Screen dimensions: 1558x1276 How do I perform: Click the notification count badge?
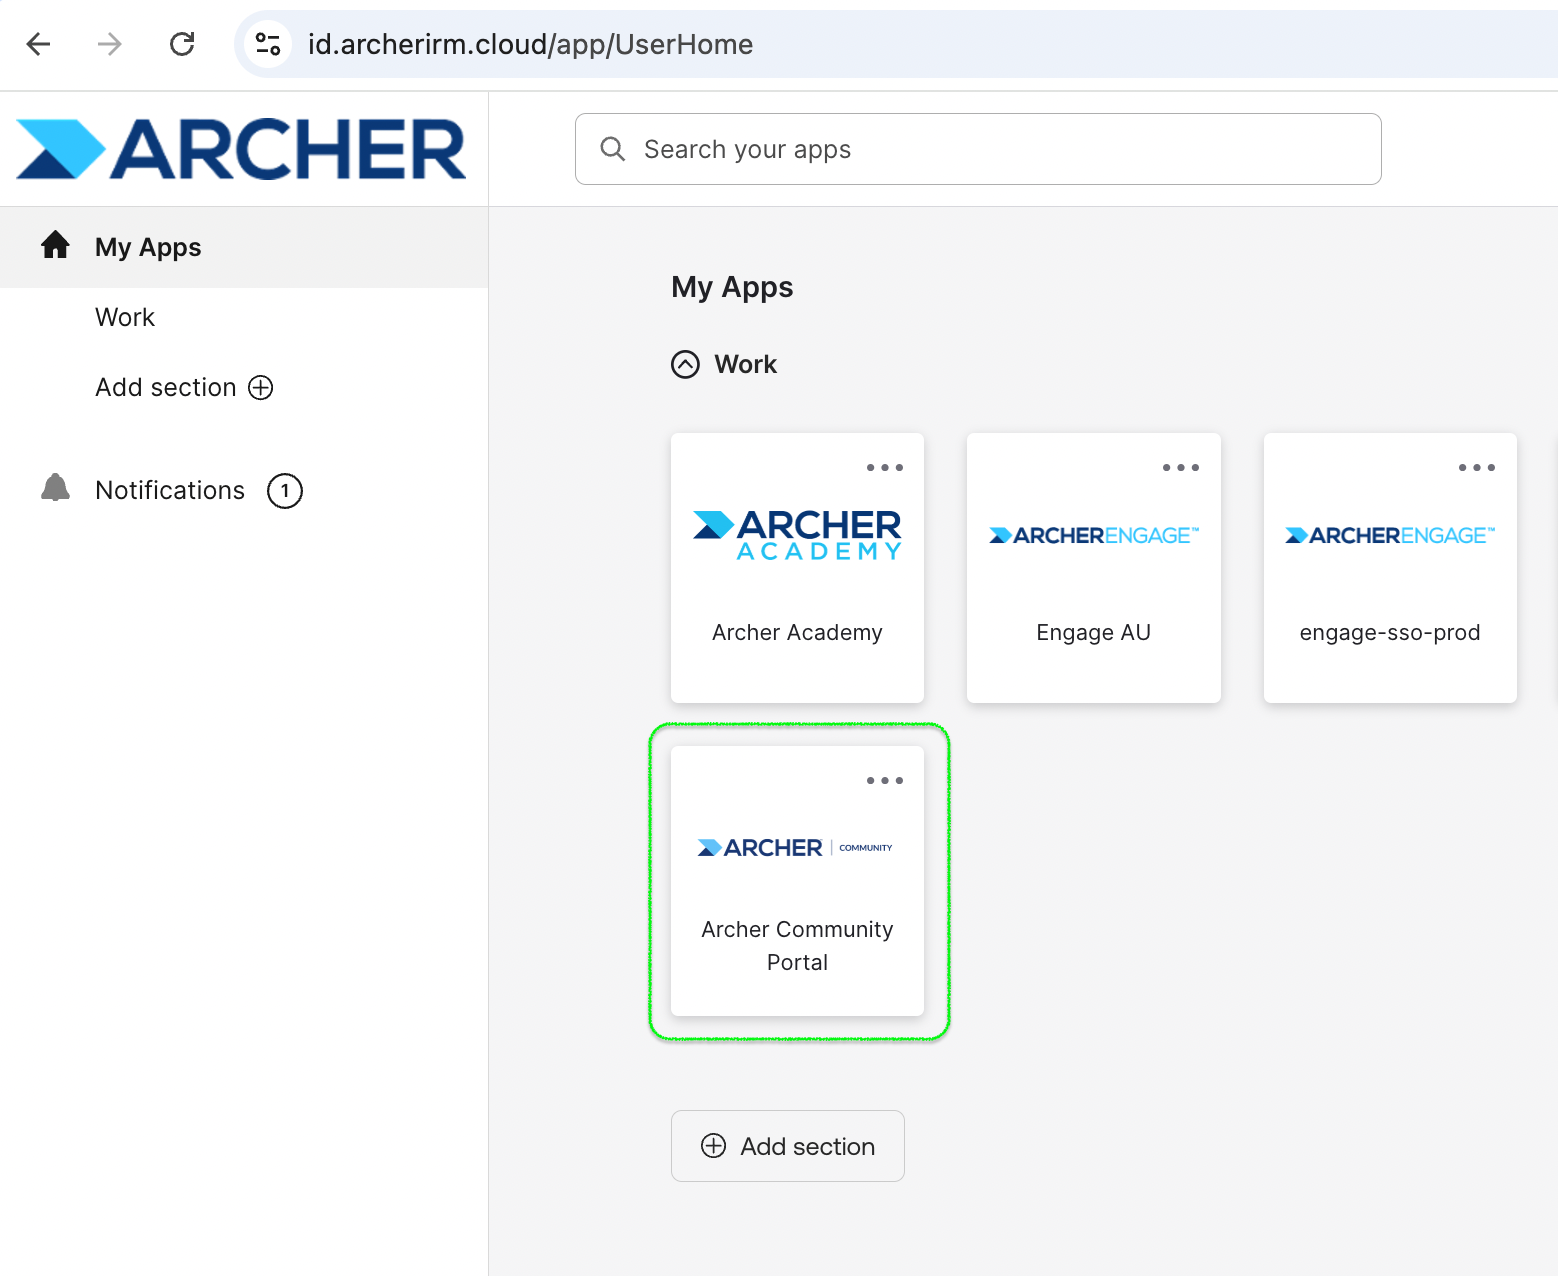(x=284, y=490)
